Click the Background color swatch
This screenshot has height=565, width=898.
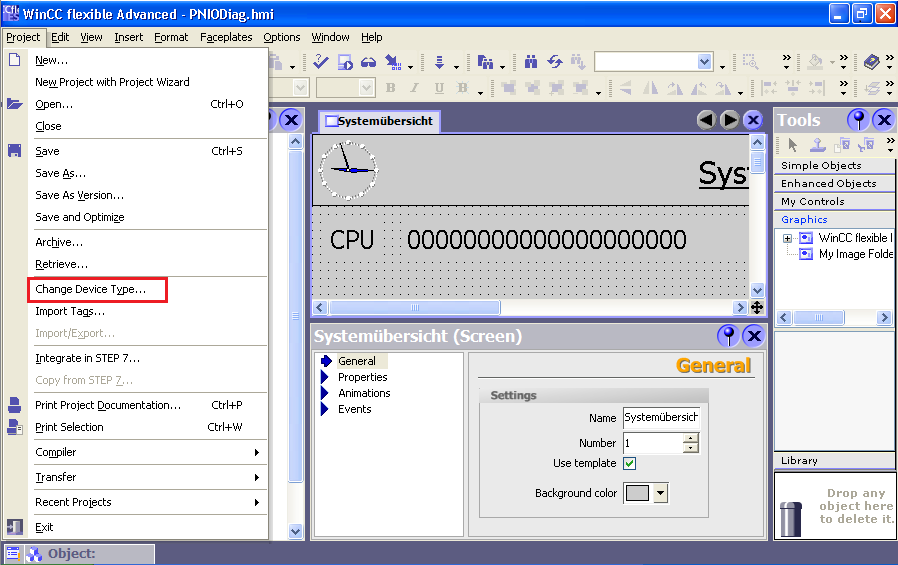pos(637,493)
